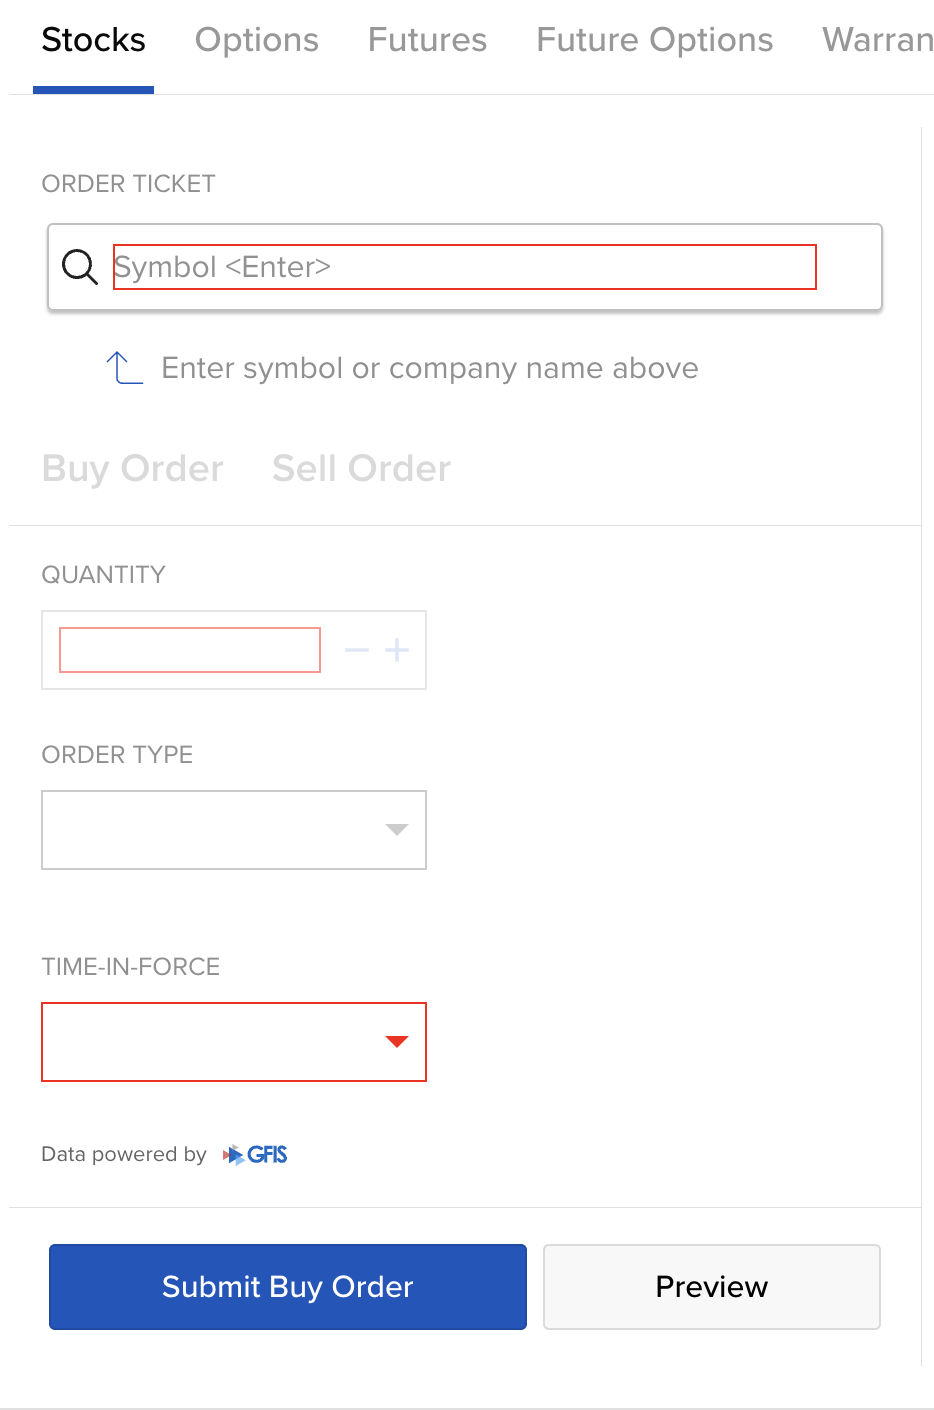The height and width of the screenshot is (1410, 934).
Task: Select the Future Options tab
Action: [x=655, y=41]
